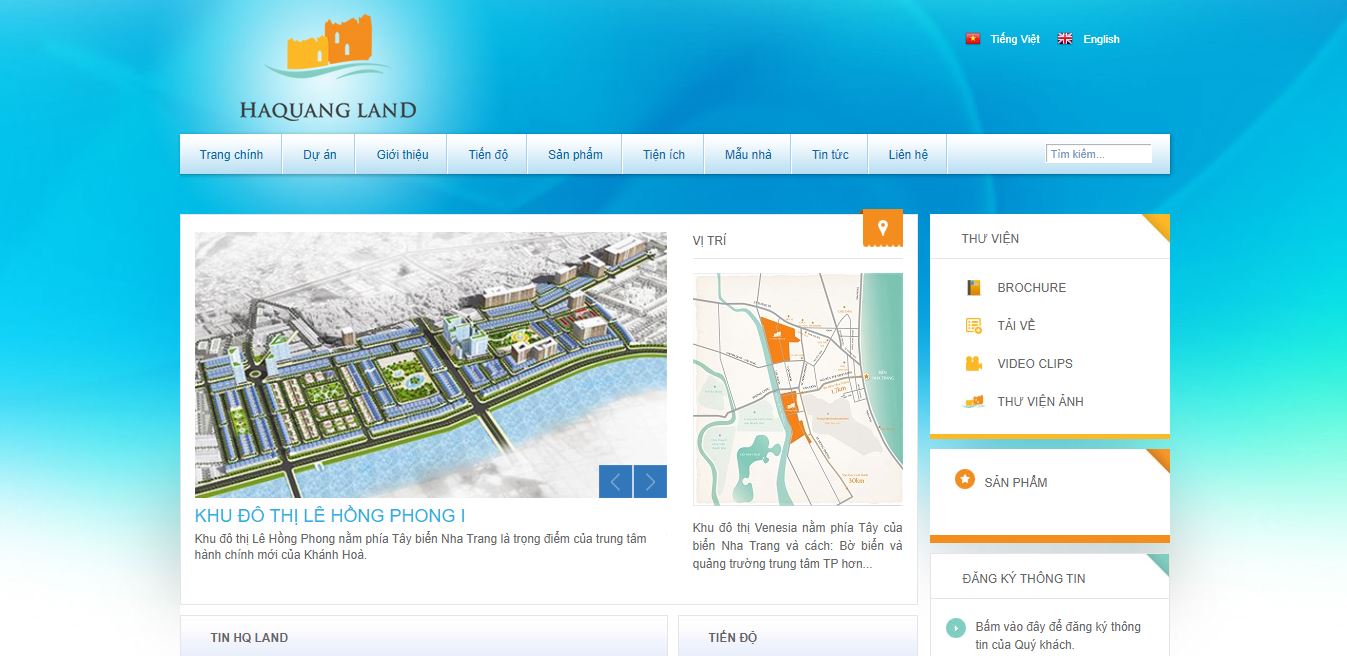Click the Sản phẩm star icon
This screenshot has height=656, width=1347.
click(965, 480)
